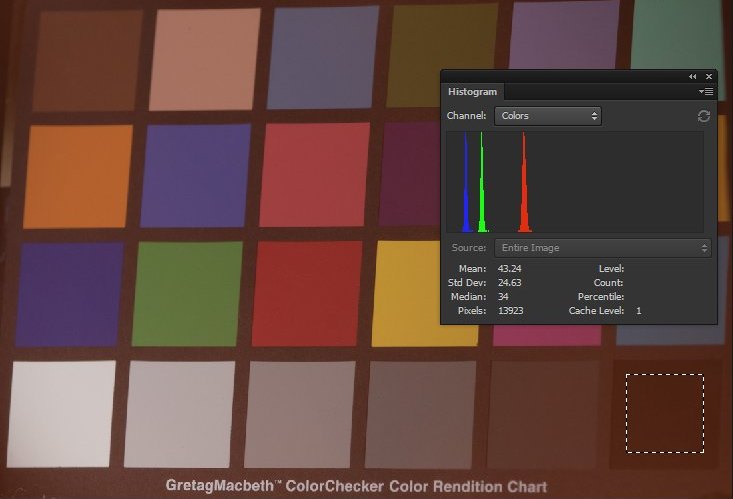733x499 pixels.
Task: Click the Cache Level value 1
Action: 639,311
